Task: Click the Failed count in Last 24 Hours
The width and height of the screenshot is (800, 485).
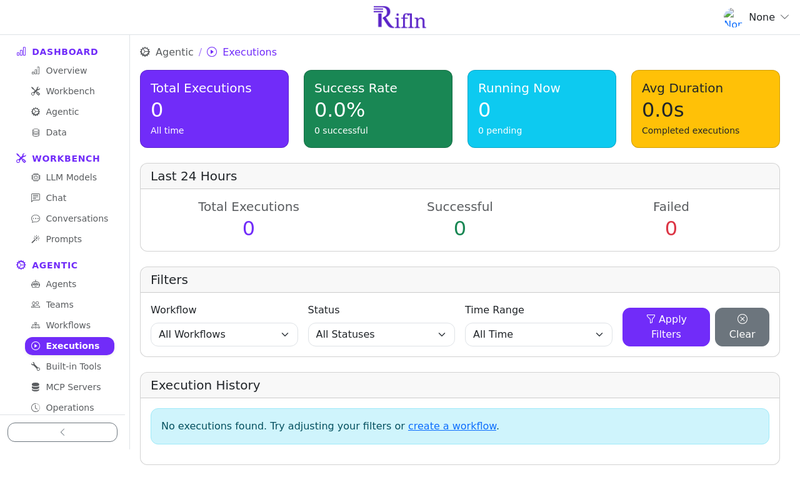Action: click(x=671, y=228)
